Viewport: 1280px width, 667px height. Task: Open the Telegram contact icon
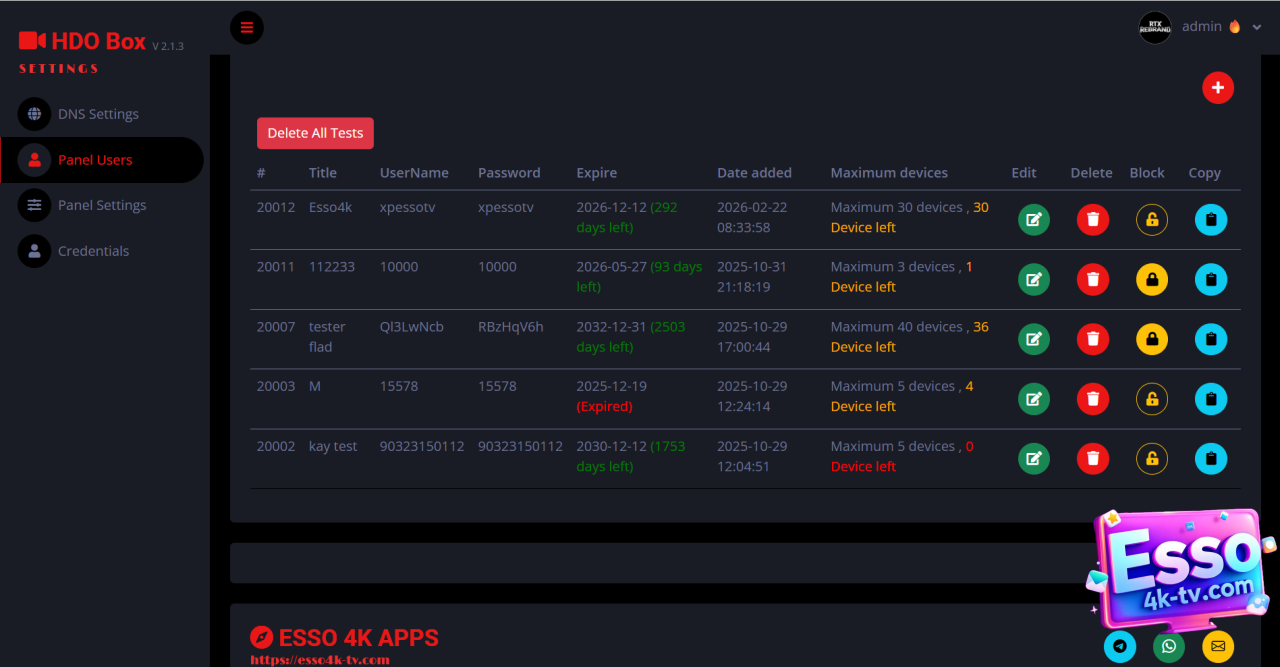(1119, 646)
